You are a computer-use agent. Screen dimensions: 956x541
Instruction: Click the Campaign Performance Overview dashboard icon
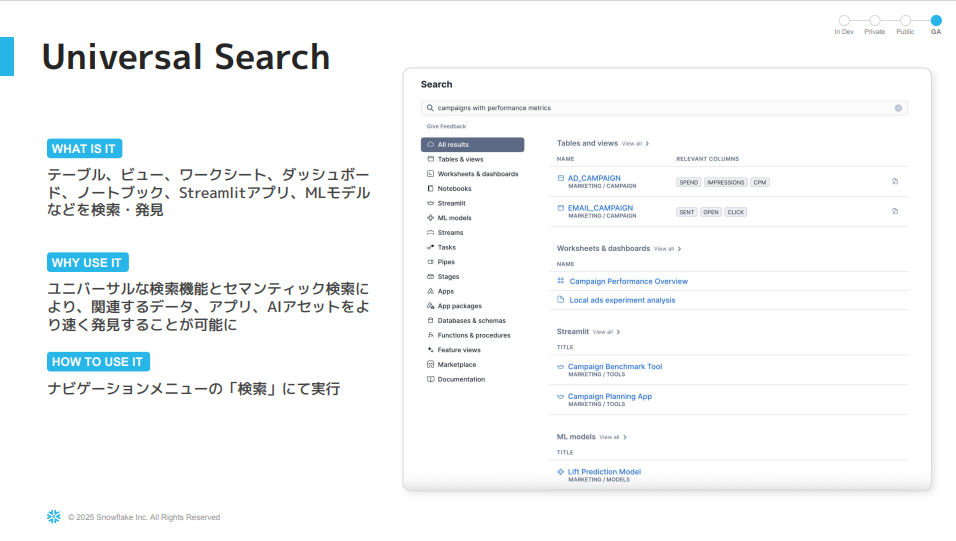tap(561, 281)
